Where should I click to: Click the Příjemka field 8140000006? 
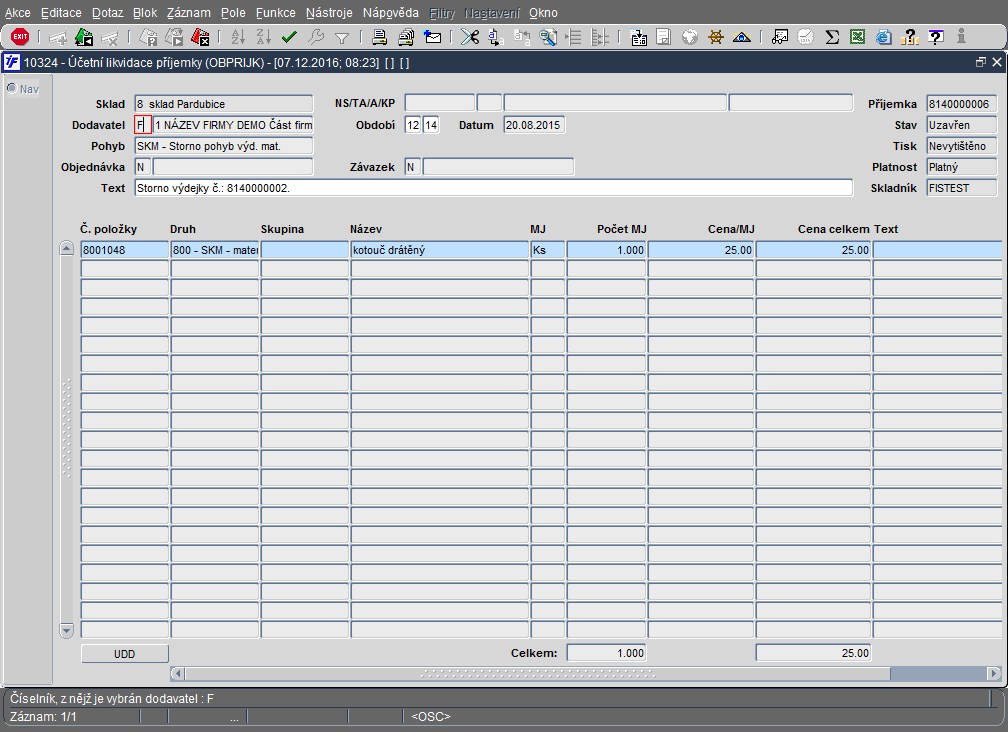(962, 103)
